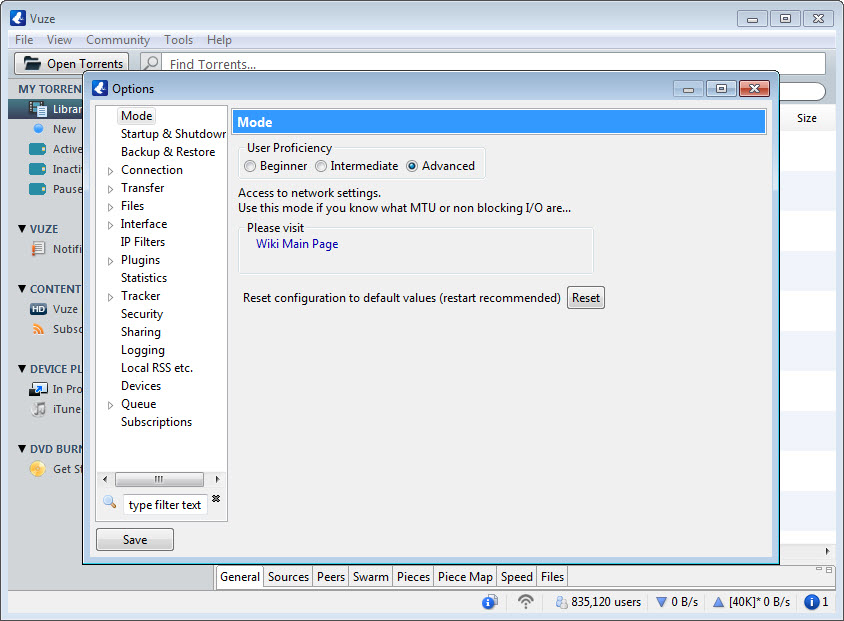The height and width of the screenshot is (621, 844).
Task: Click the blue New torrents icon
Action: (38, 129)
